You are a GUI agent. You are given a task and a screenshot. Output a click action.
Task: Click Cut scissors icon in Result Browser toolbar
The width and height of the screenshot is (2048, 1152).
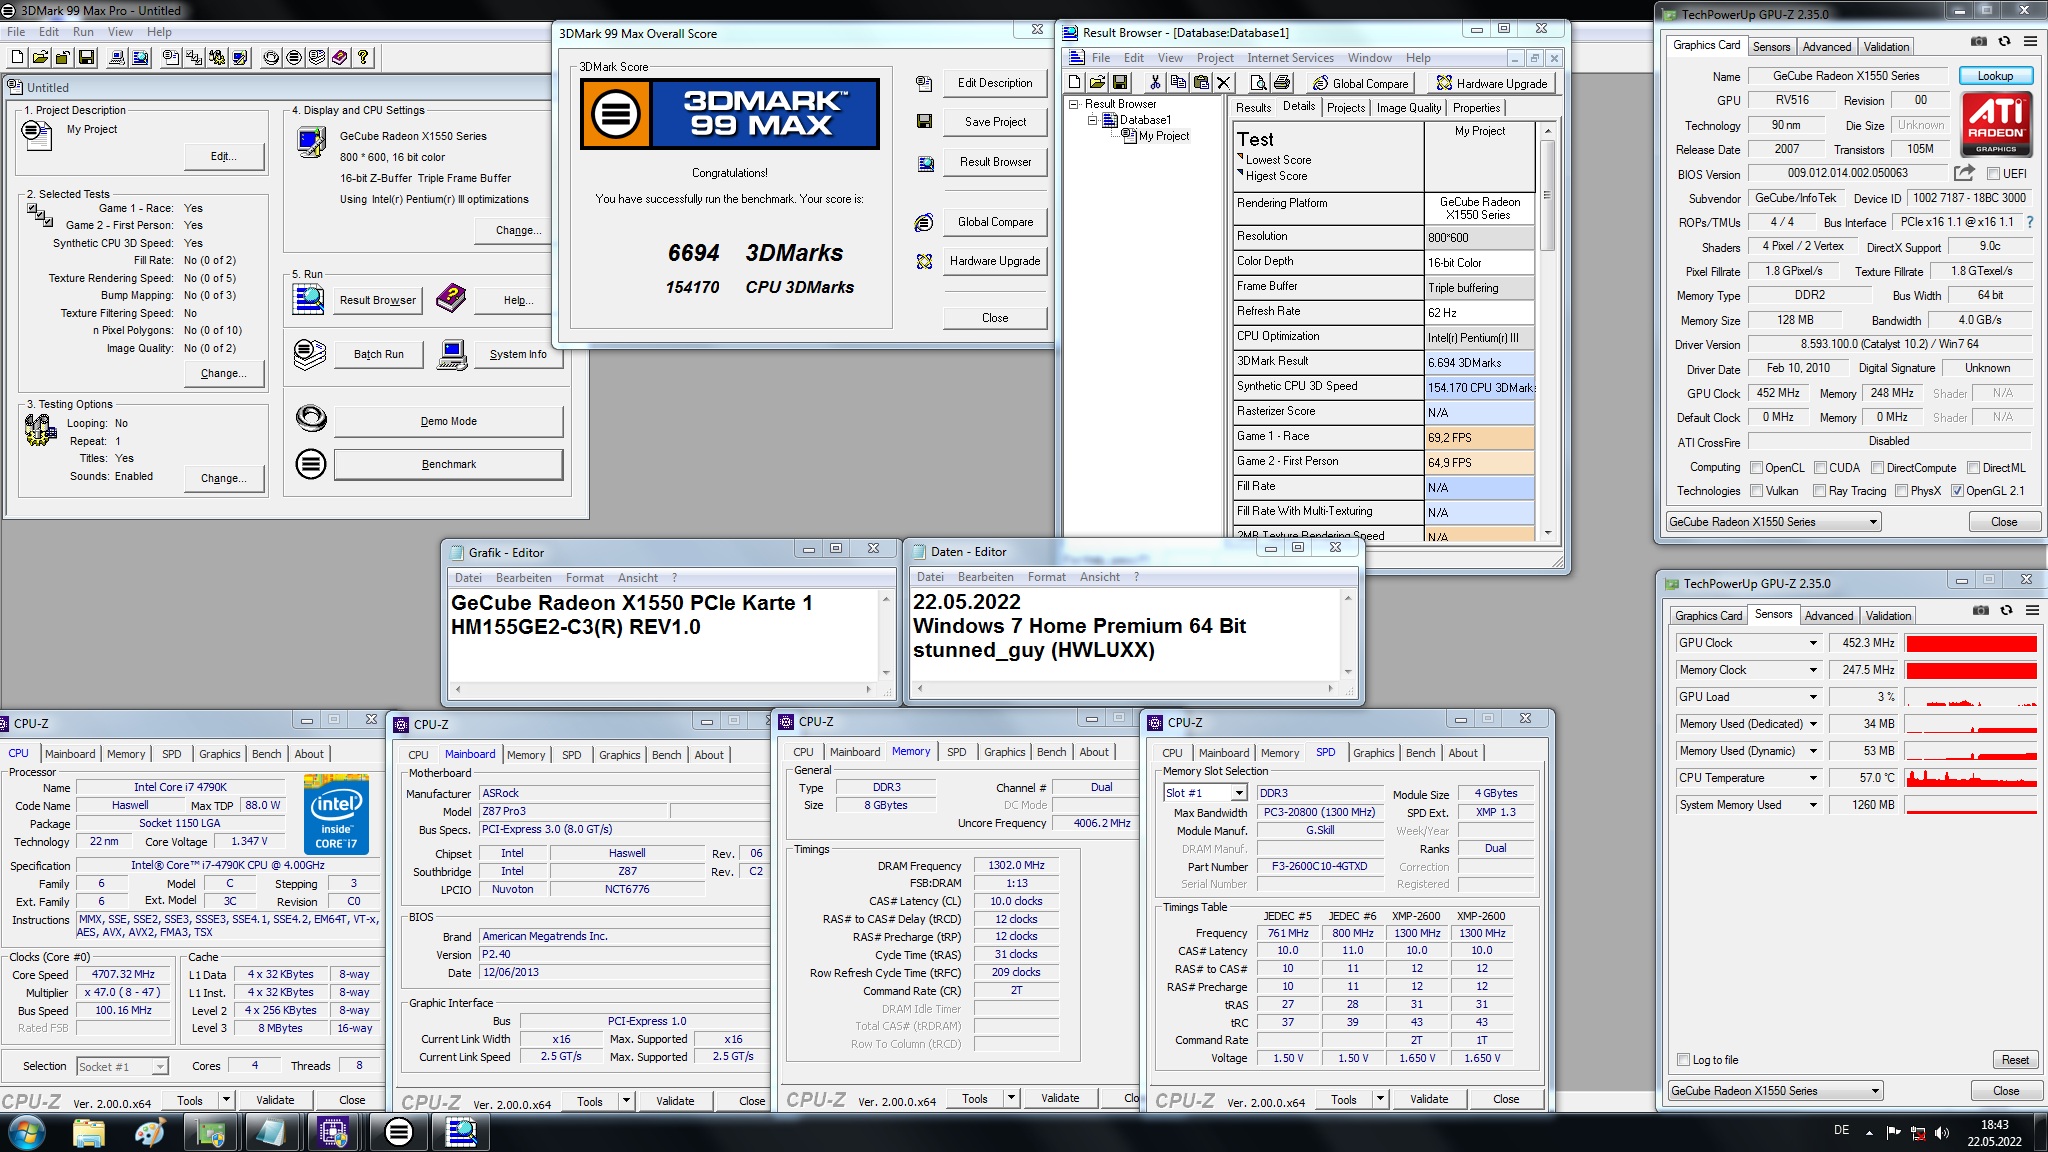1155,82
